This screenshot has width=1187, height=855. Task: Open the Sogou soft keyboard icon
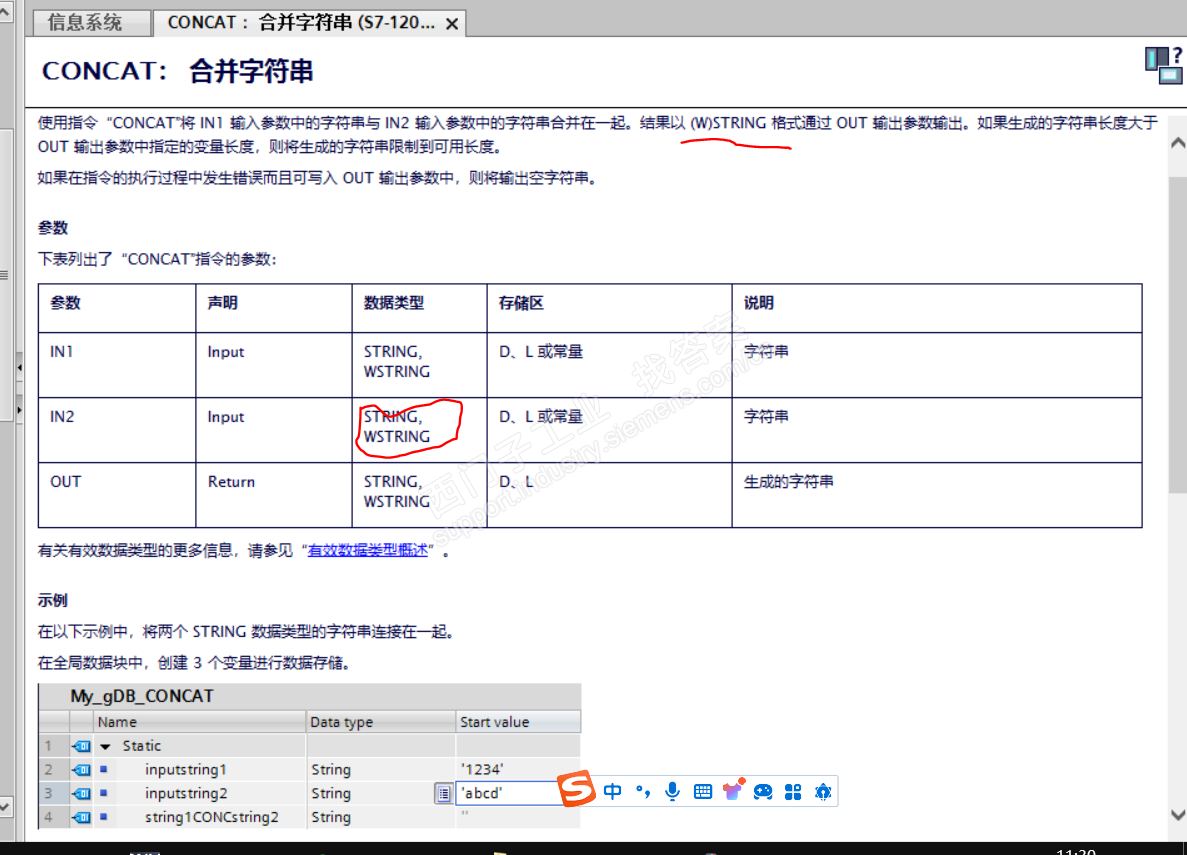703,792
